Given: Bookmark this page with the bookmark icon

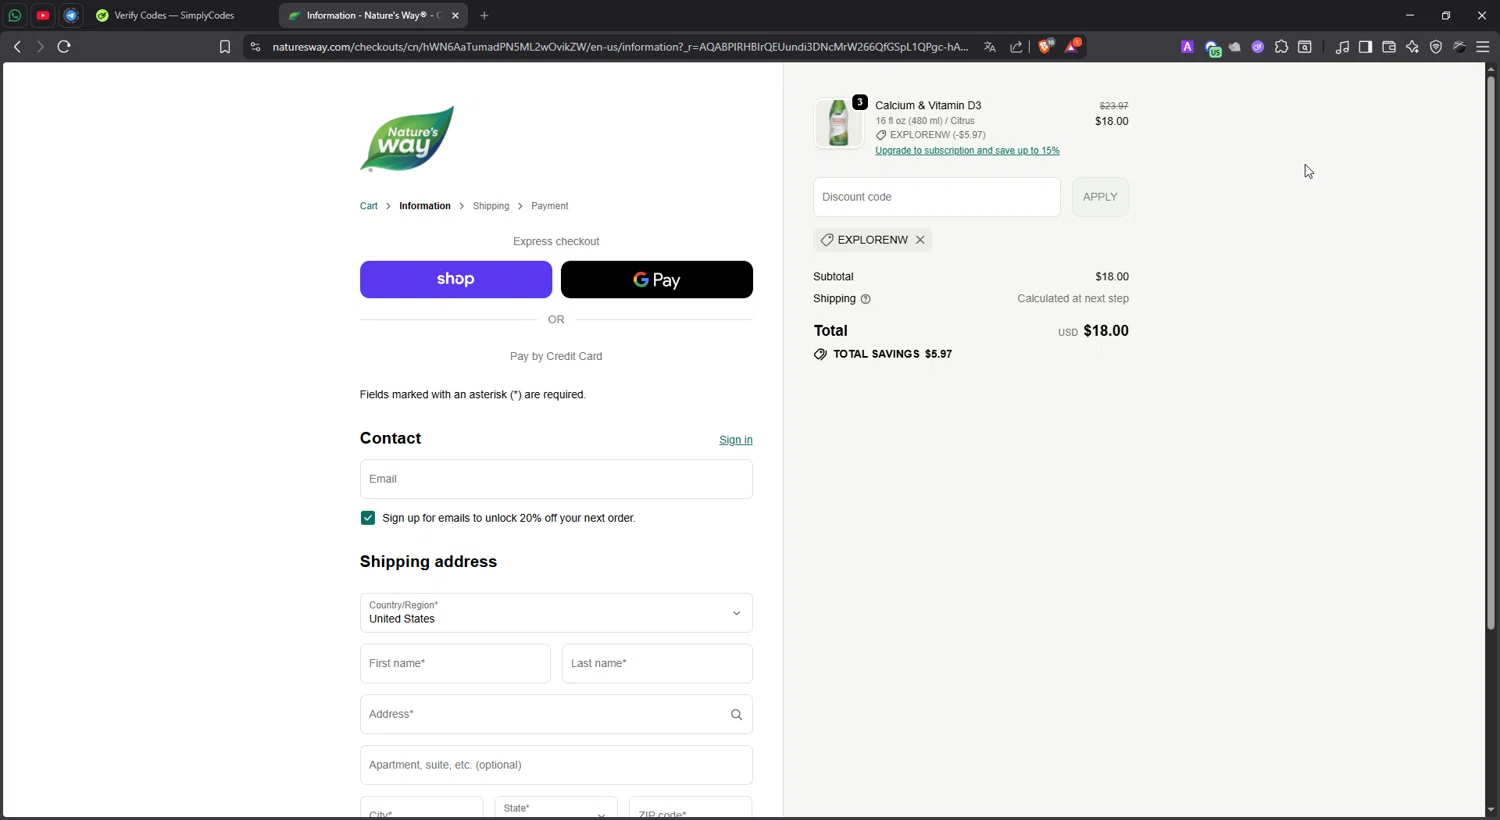Looking at the screenshot, I should tap(225, 47).
